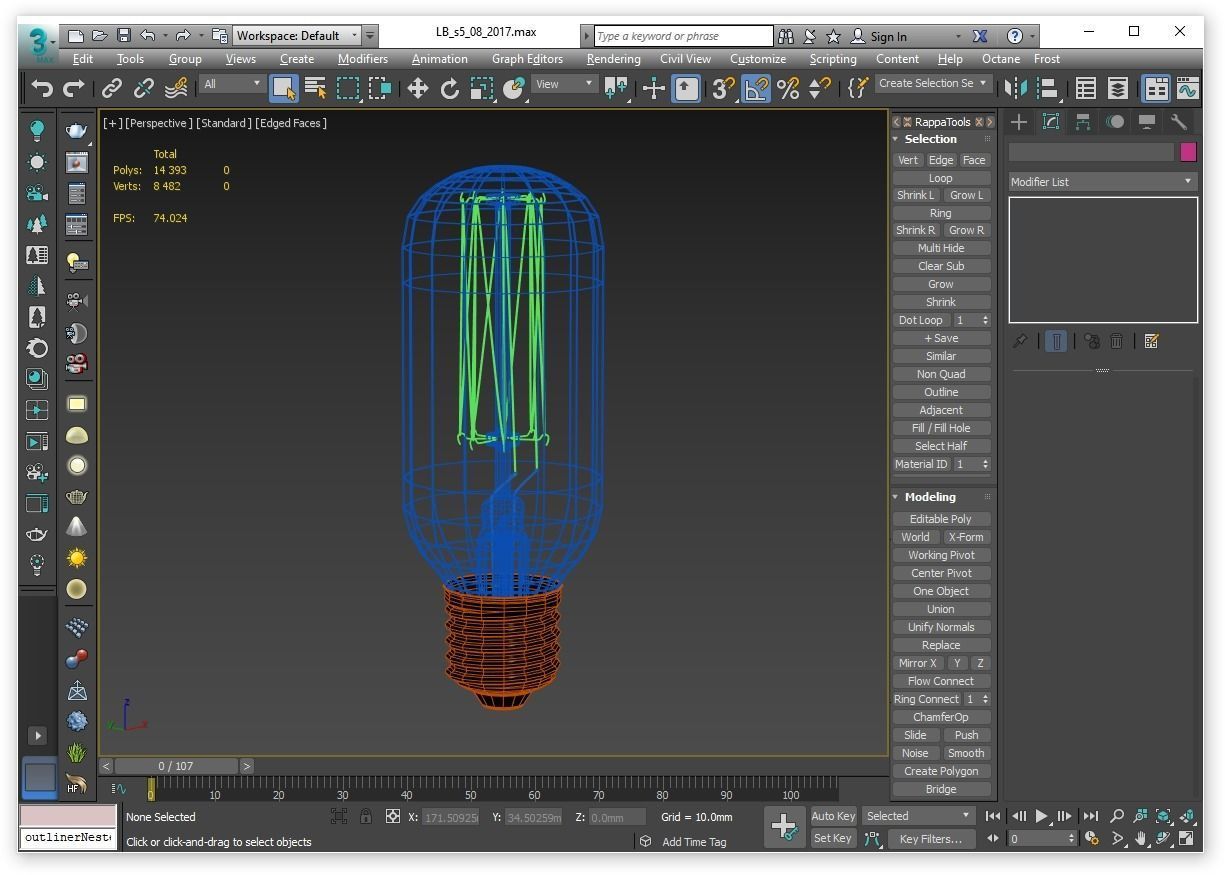
Task: Click the Flow Connect button
Action: (941, 681)
